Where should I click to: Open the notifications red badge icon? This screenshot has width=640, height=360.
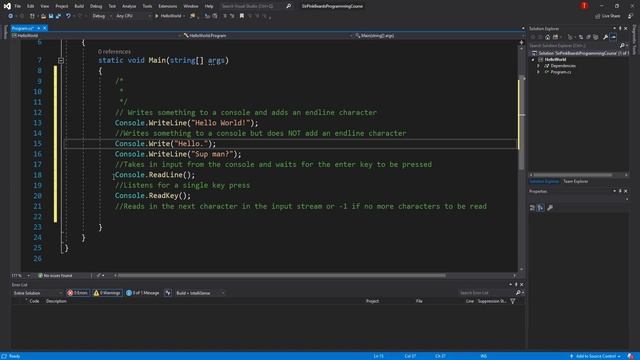[584, 6]
